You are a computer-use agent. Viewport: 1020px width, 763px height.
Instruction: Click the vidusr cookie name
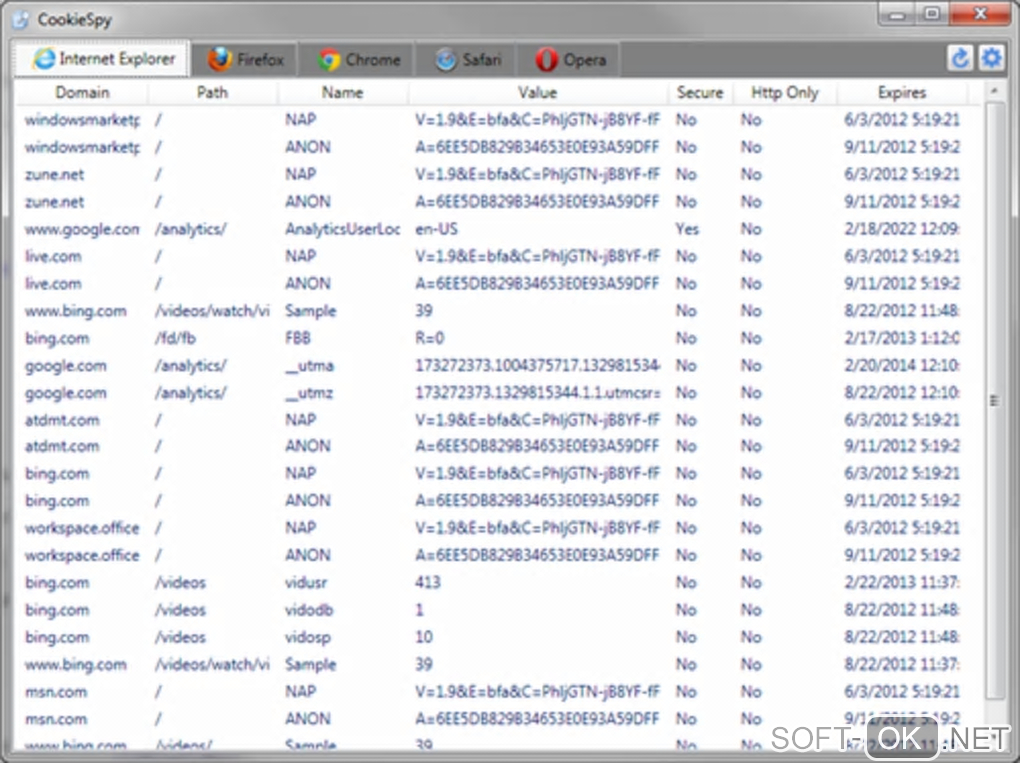click(306, 582)
